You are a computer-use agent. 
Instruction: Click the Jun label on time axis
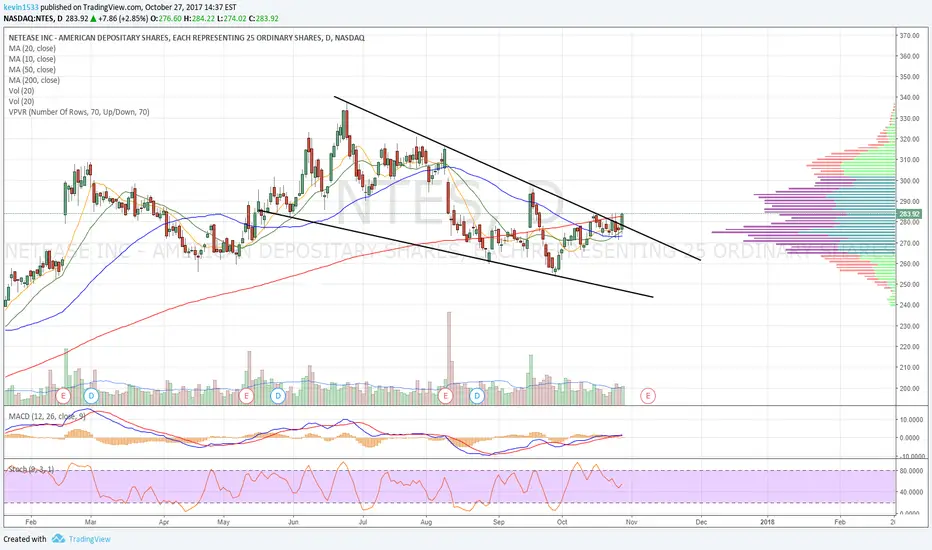292,522
